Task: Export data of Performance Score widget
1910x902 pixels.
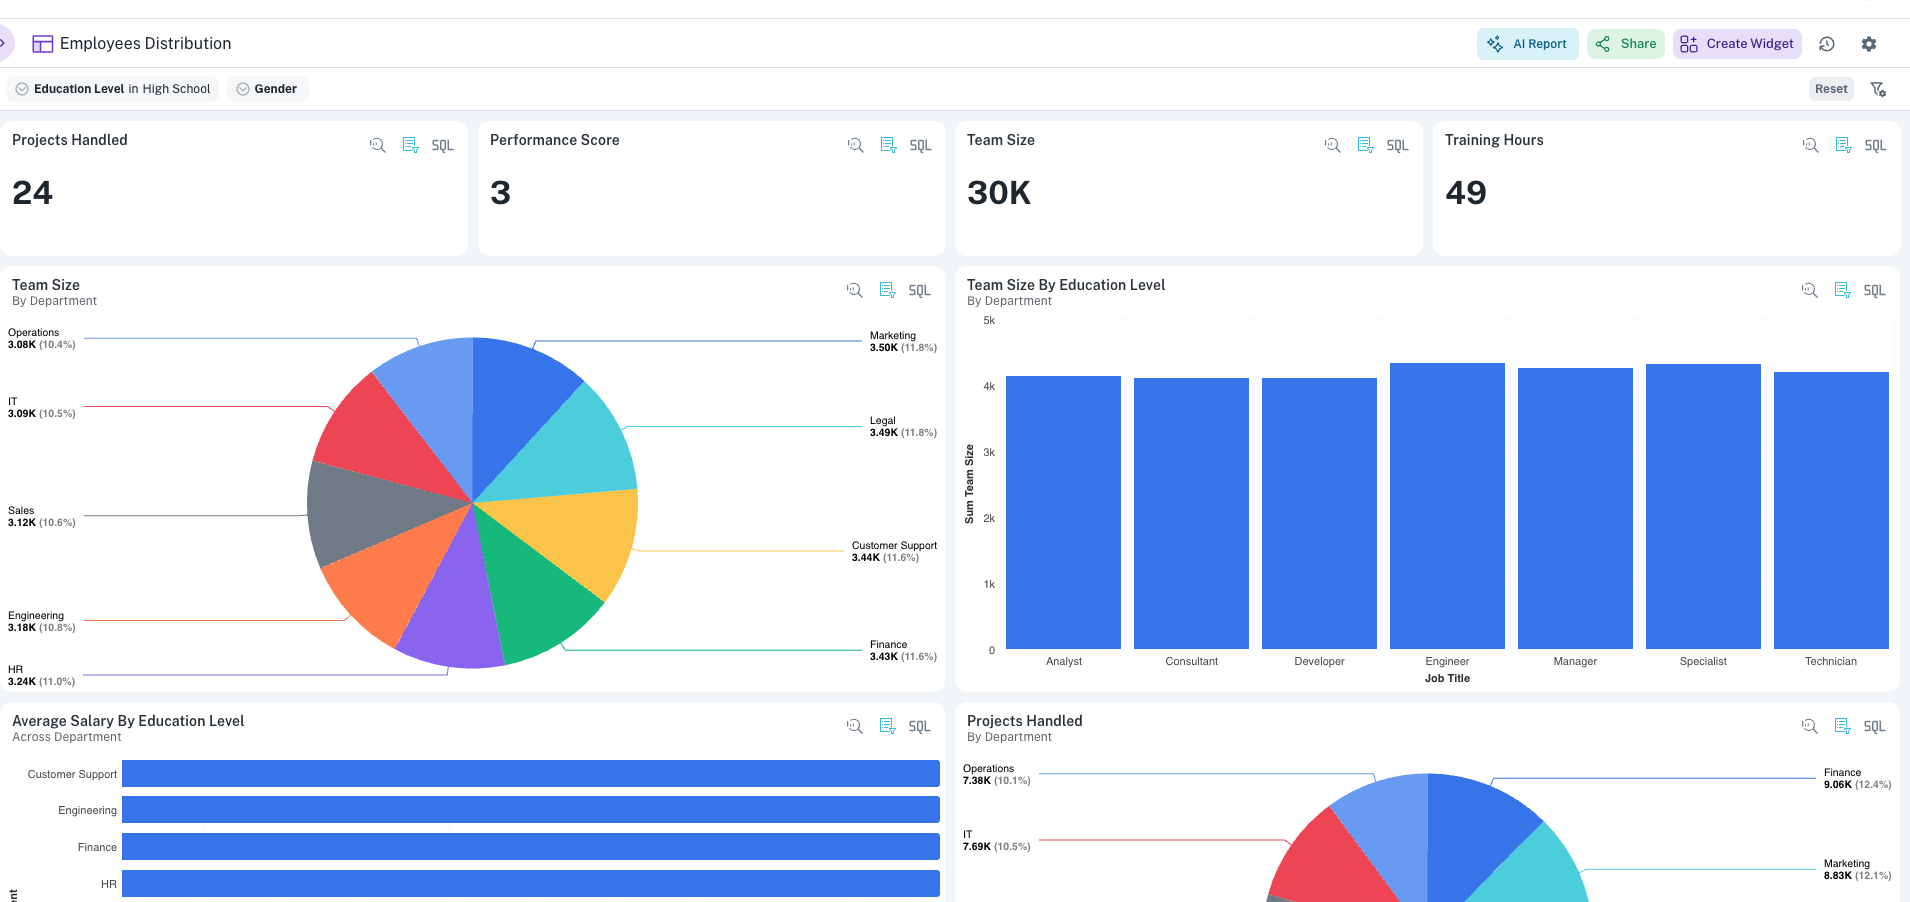Action: click(x=888, y=145)
